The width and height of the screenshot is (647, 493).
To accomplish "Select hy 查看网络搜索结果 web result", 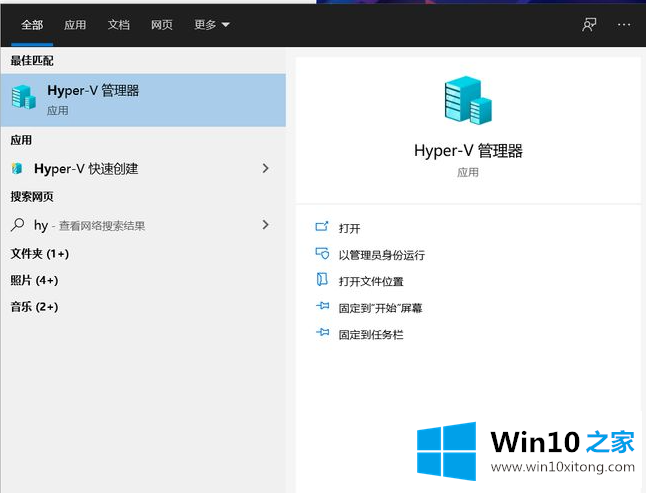I will 143,225.
